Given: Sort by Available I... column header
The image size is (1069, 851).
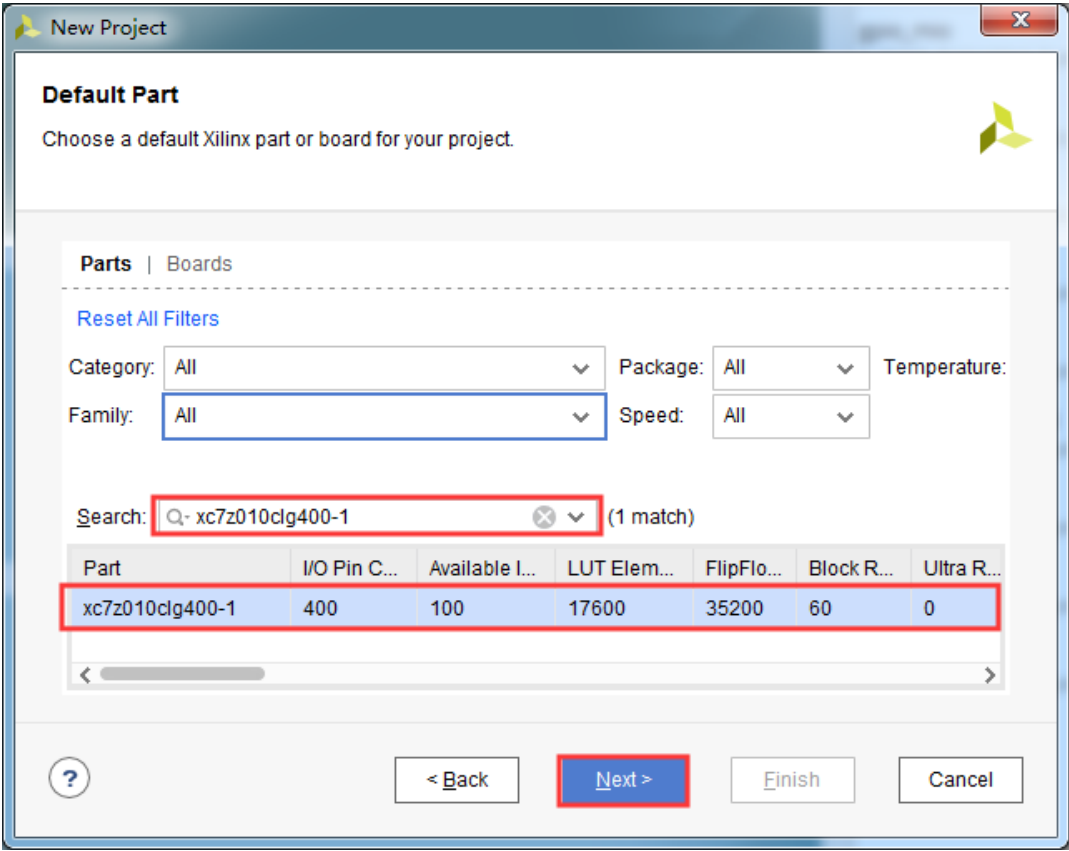Looking at the screenshot, I should click(486, 567).
